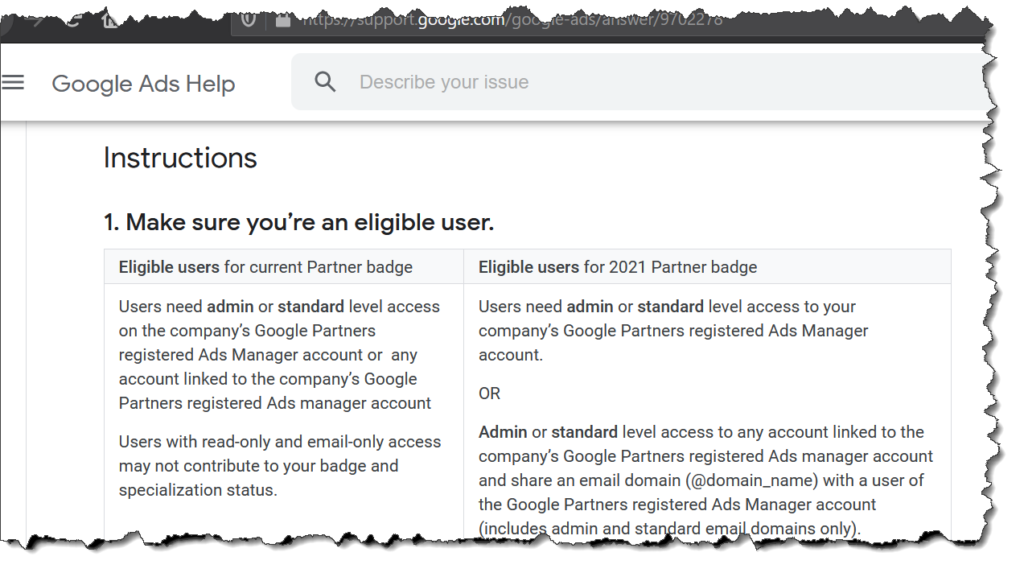The image size is (1024, 581).
Task: Click the '2021 Partner badge' column header
Action: (x=618, y=267)
